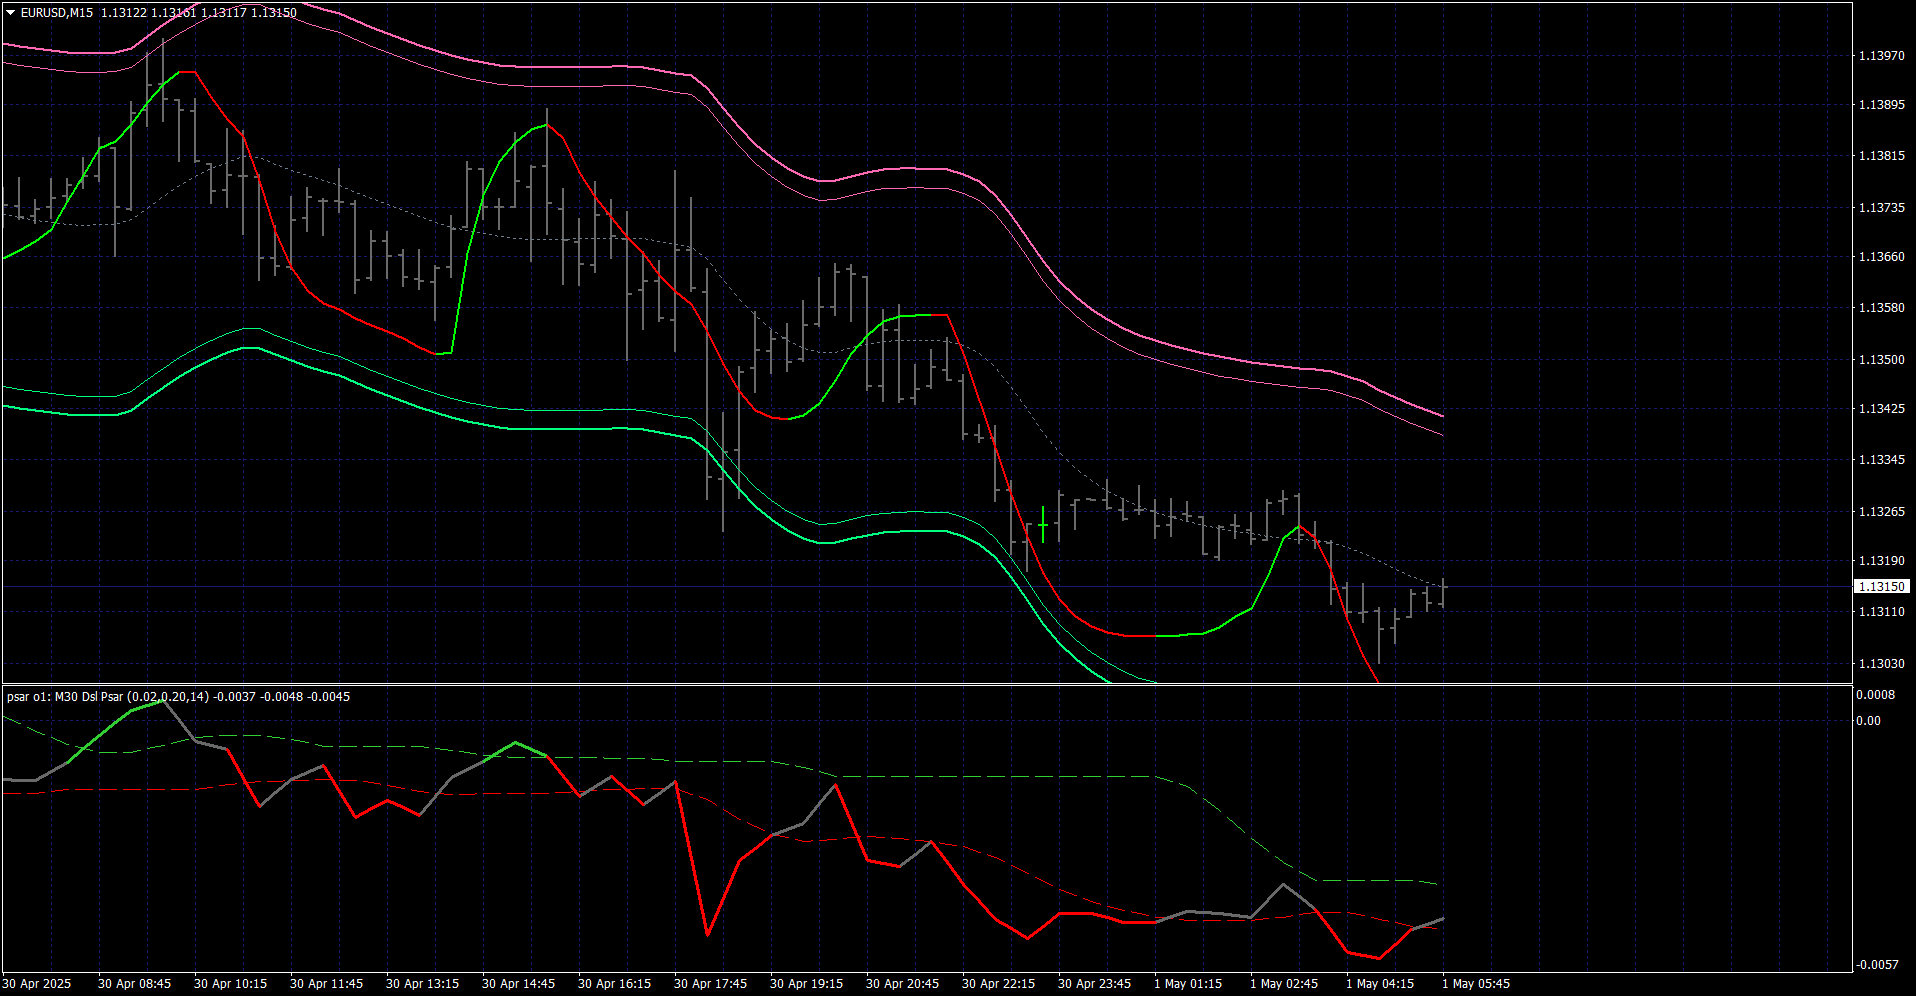Click the 1.13110 price scale label
The height and width of the screenshot is (996, 1916).
tap(1881, 612)
